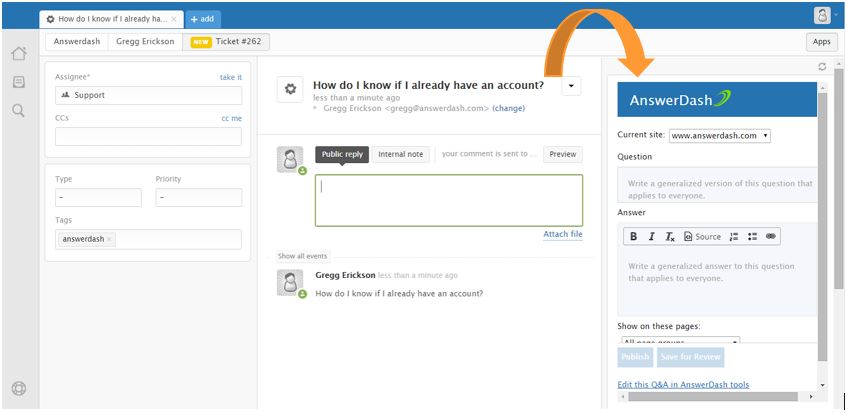846x413 pixels.
Task: Click the 'take it' link
Action: 231,77
